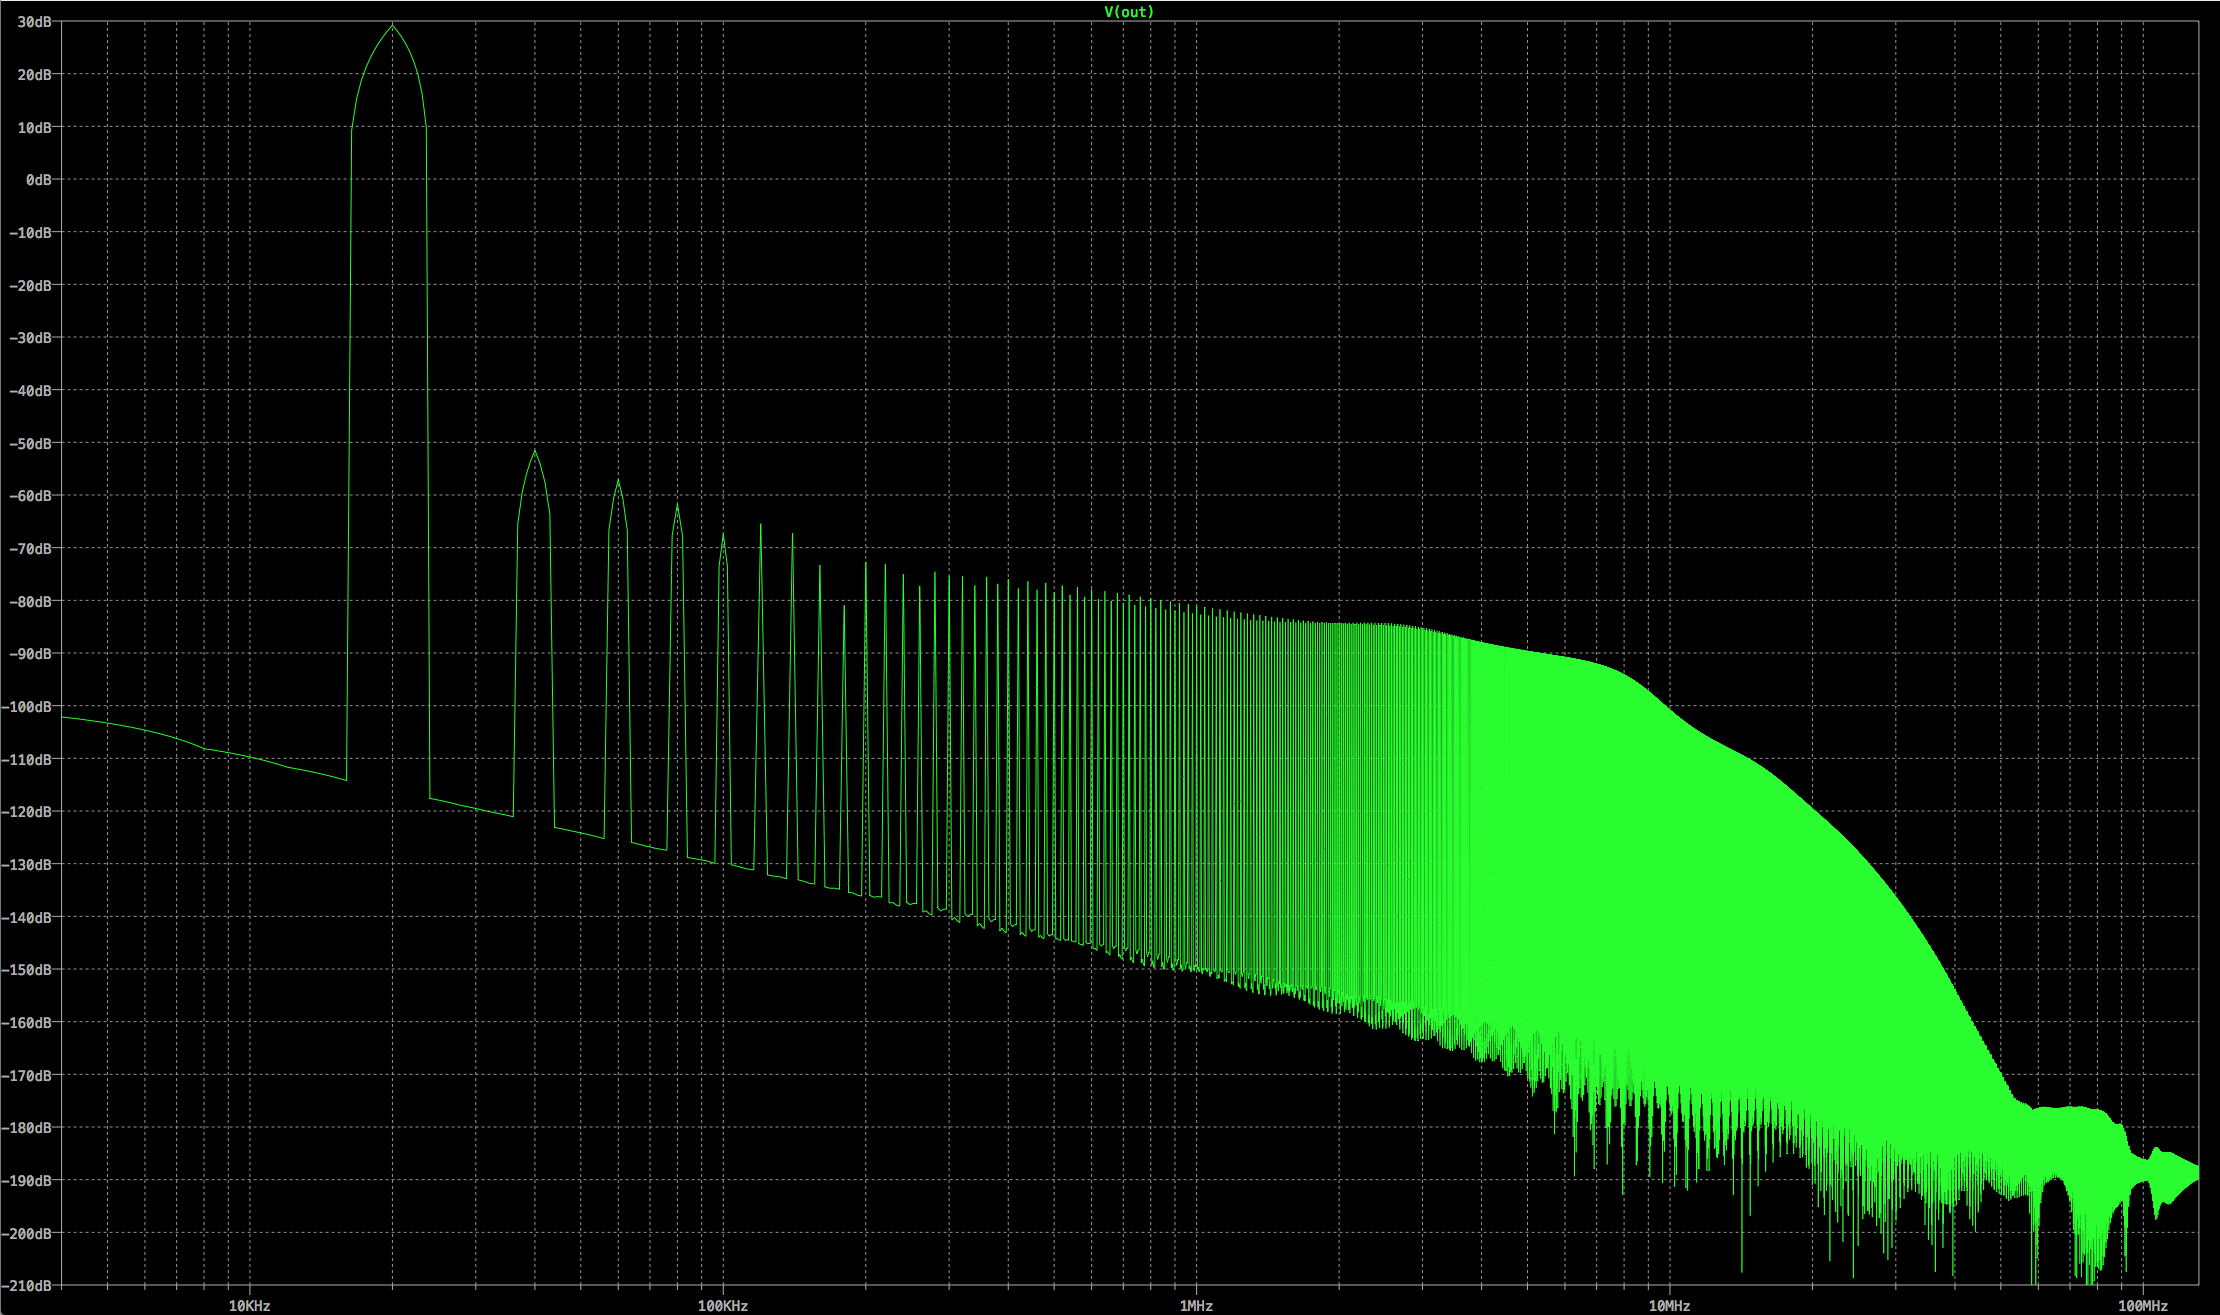
Task: Click the 30dB axis label
Action: (x=34, y=22)
